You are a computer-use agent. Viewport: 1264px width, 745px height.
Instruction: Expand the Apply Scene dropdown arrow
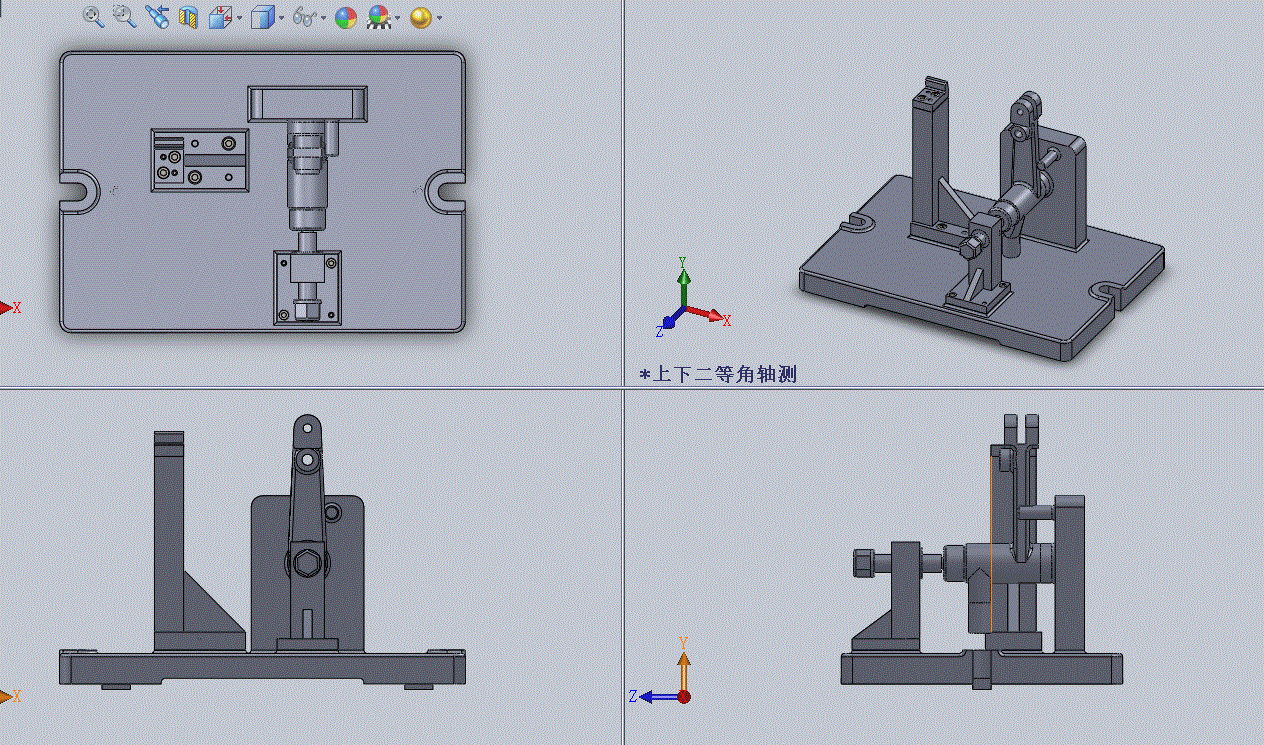398,18
